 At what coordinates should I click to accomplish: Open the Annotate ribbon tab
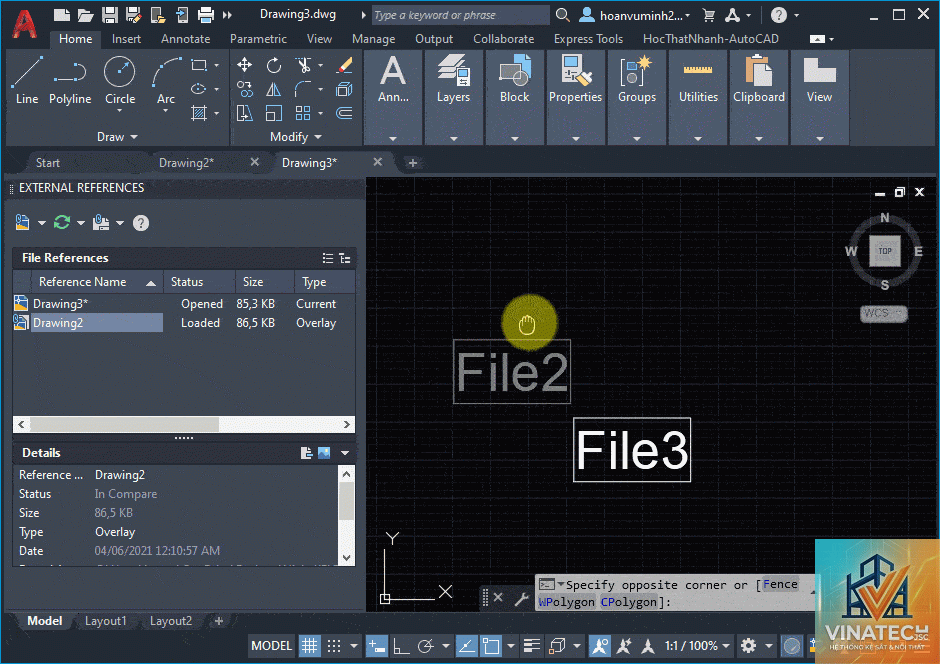tap(185, 39)
